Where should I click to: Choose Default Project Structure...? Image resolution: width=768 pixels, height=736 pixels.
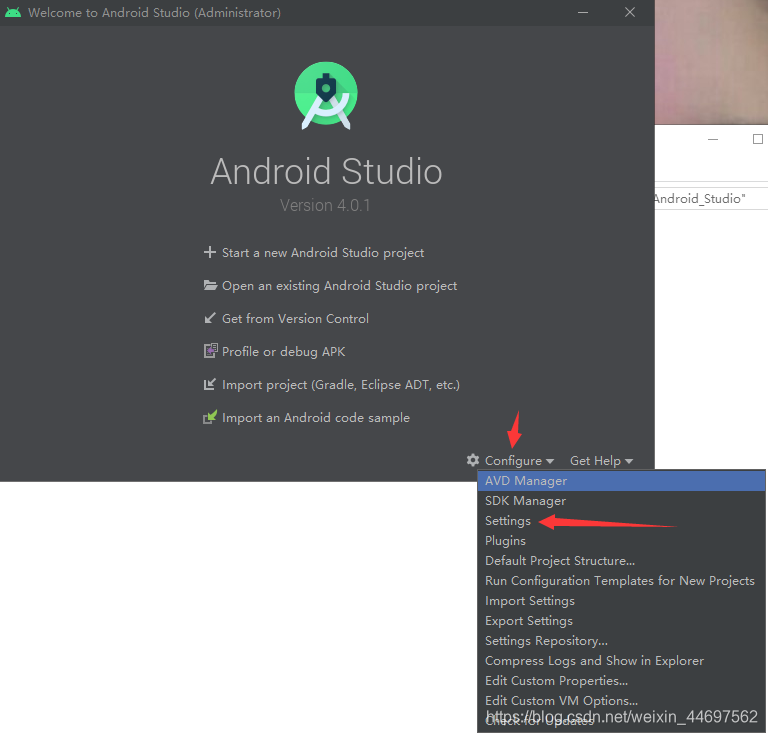click(x=621, y=561)
